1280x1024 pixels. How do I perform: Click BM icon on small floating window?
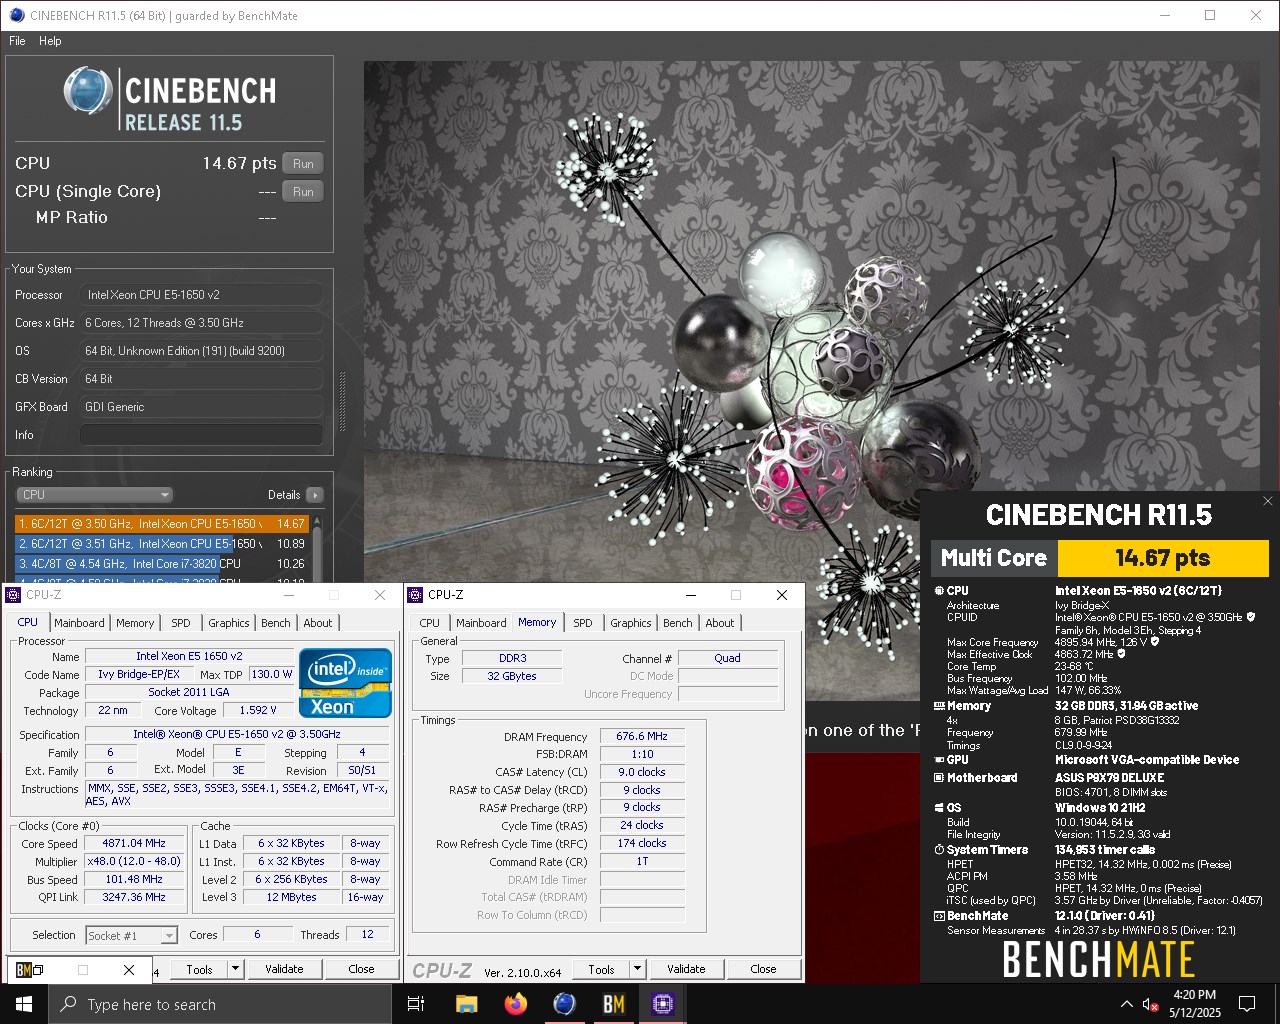(25, 970)
